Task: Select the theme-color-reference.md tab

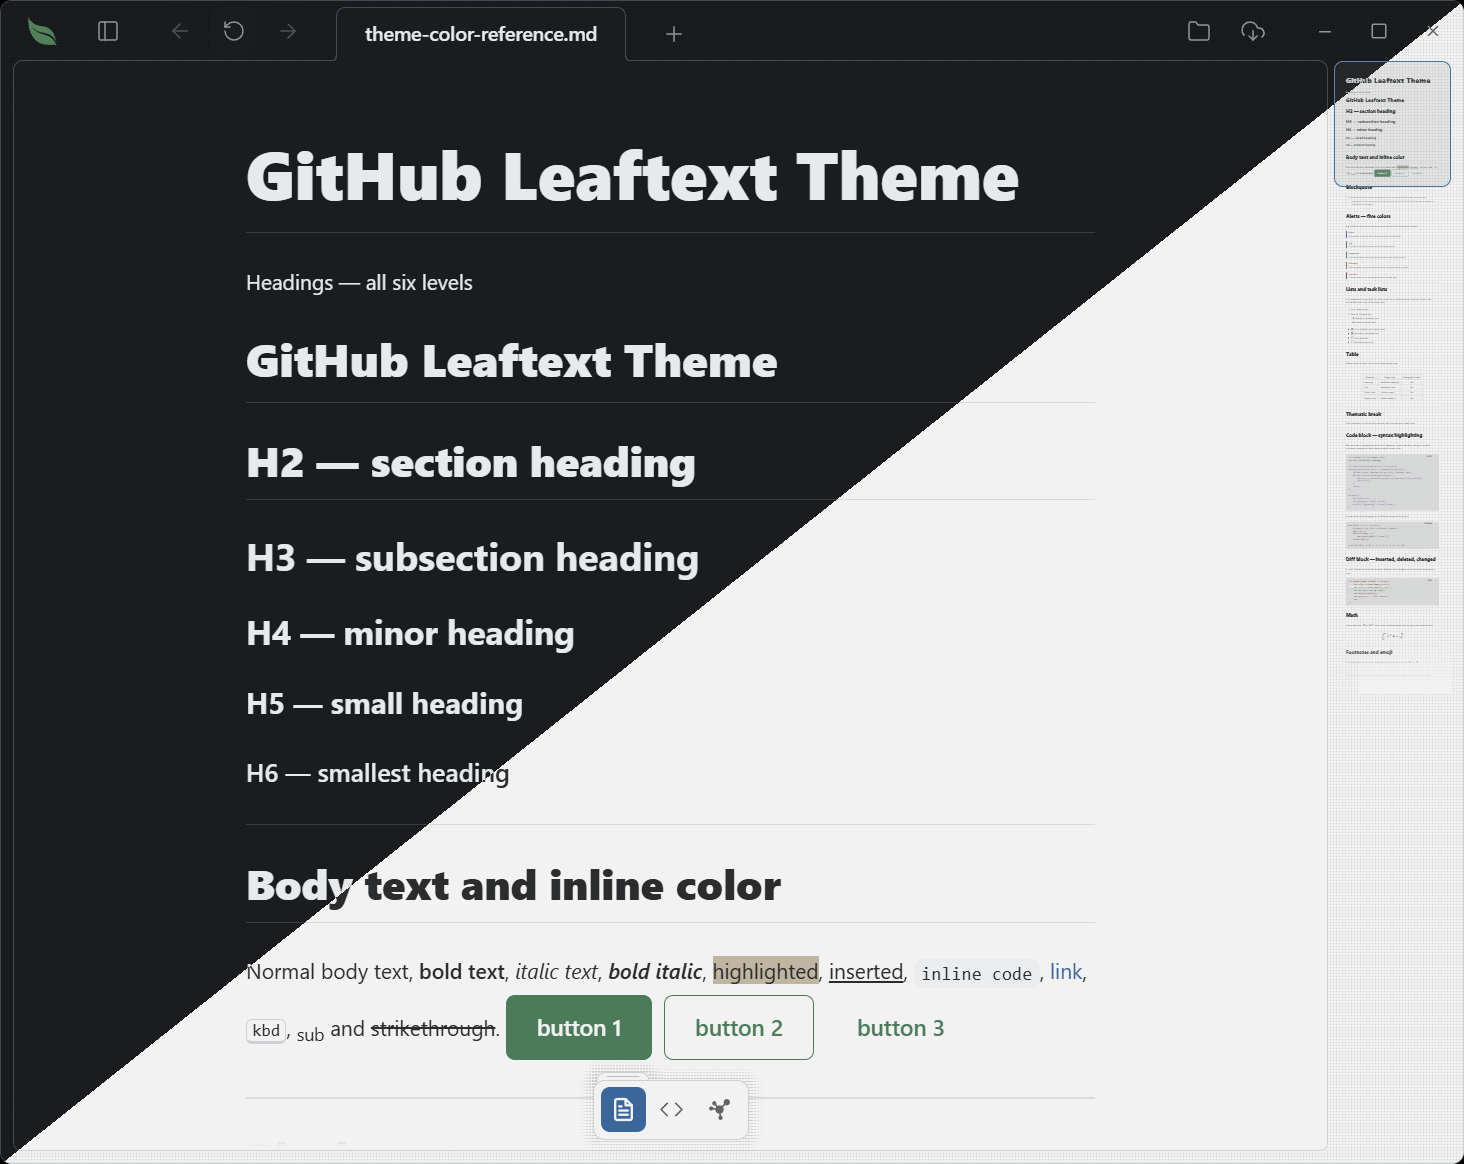Action: 481,34
